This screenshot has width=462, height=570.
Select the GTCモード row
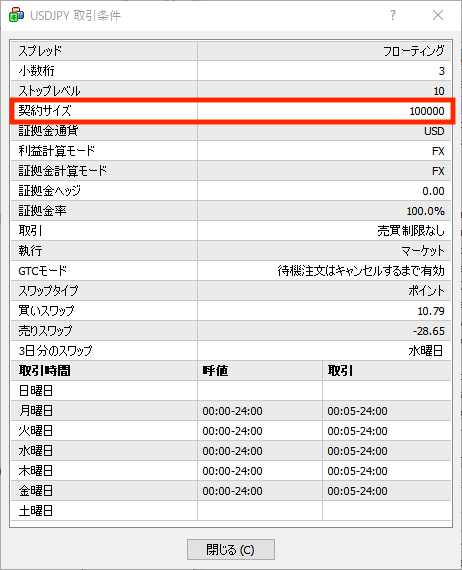(231, 271)
